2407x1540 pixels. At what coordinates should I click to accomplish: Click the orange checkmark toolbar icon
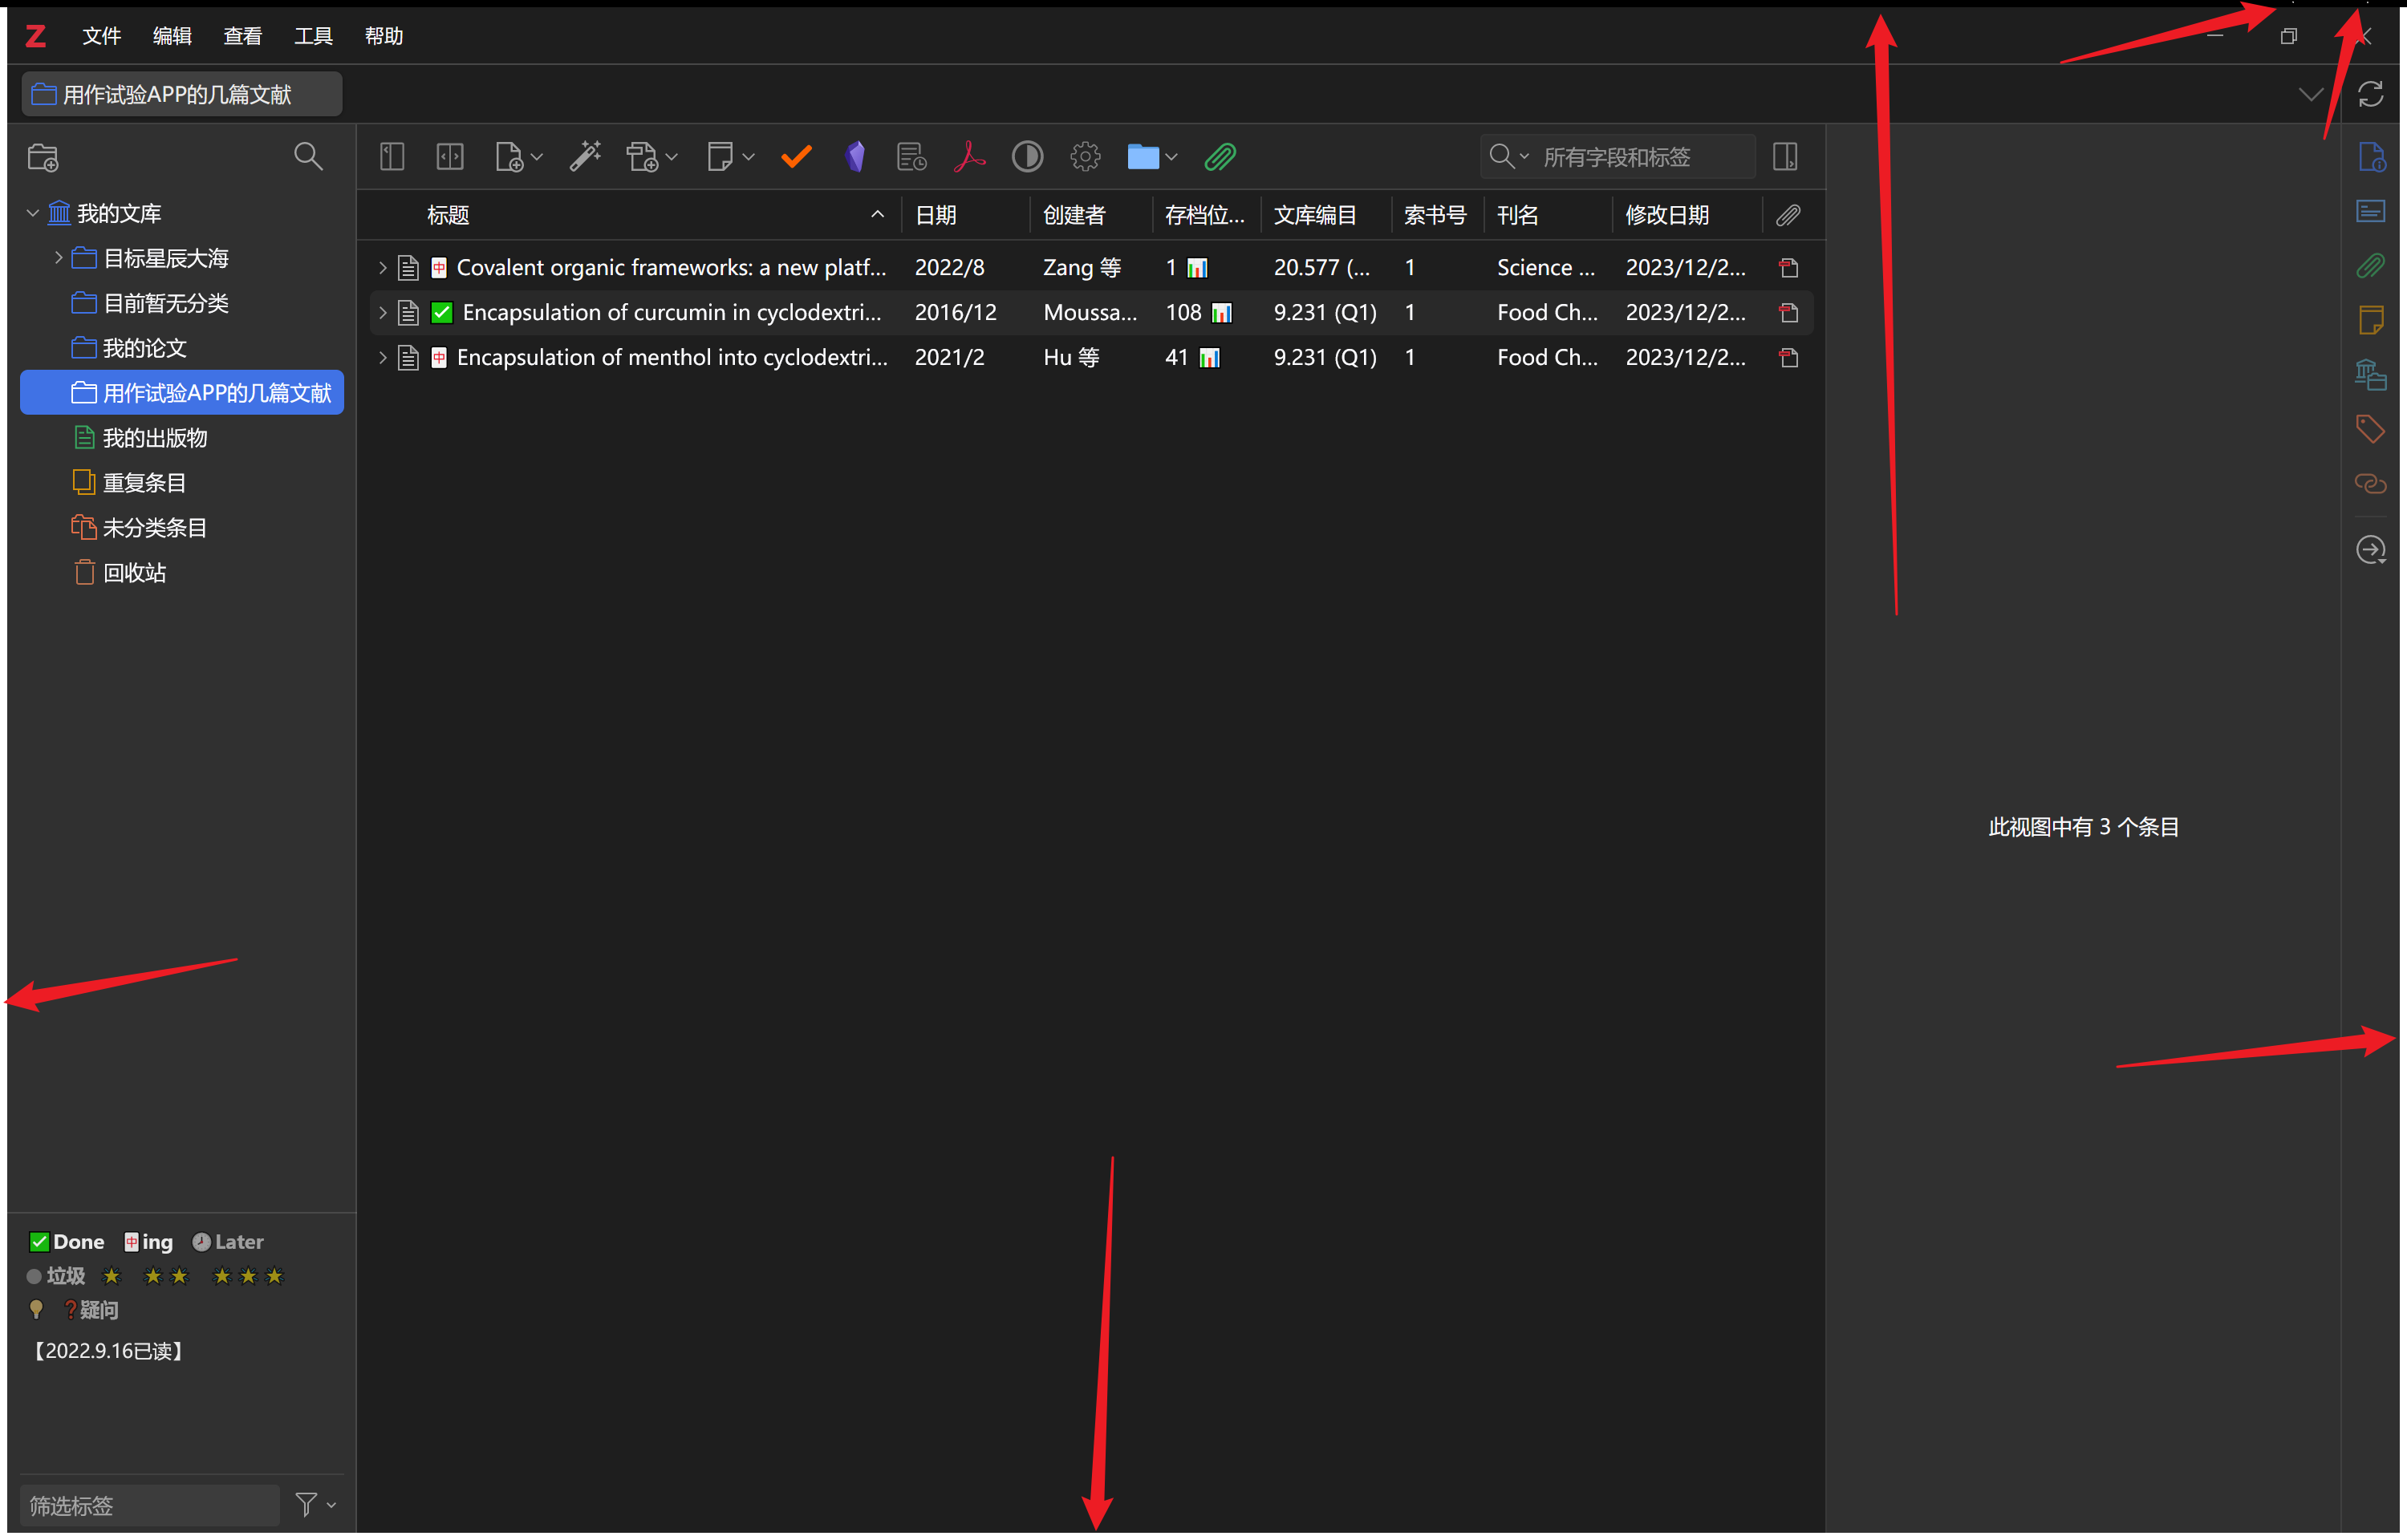coord(796,157)
